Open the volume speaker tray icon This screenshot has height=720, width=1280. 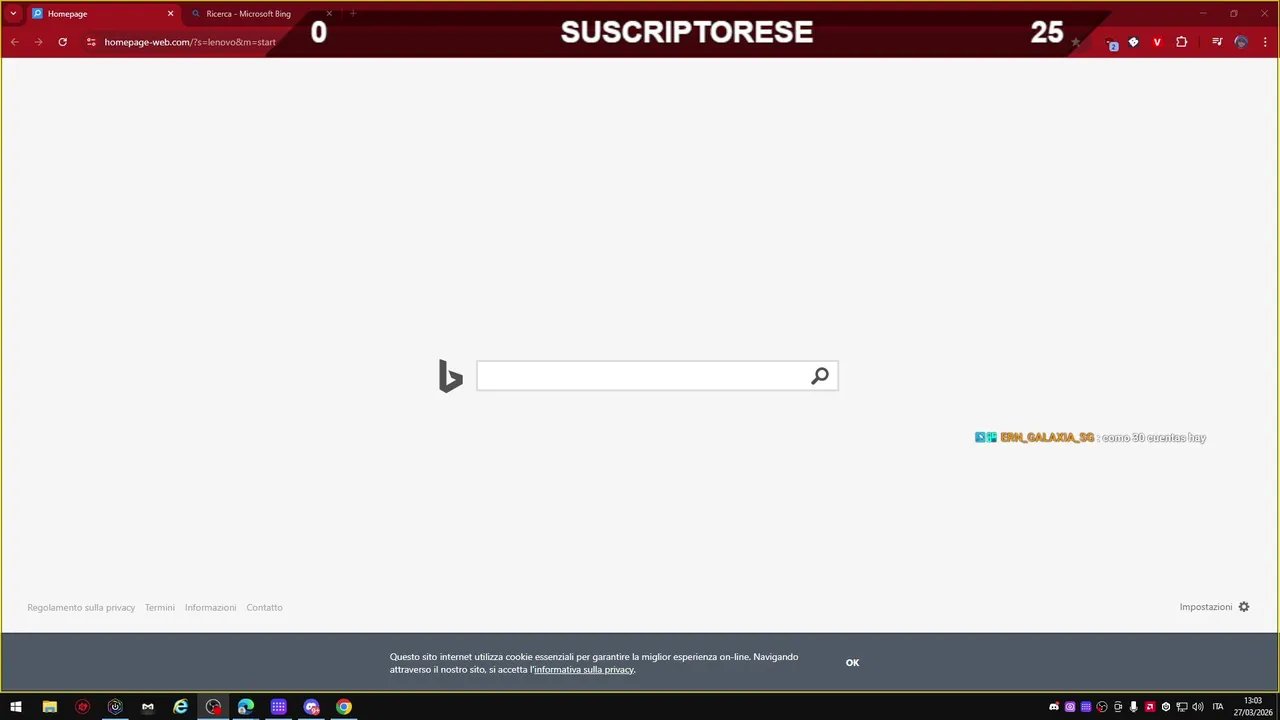click(1198, 707)
